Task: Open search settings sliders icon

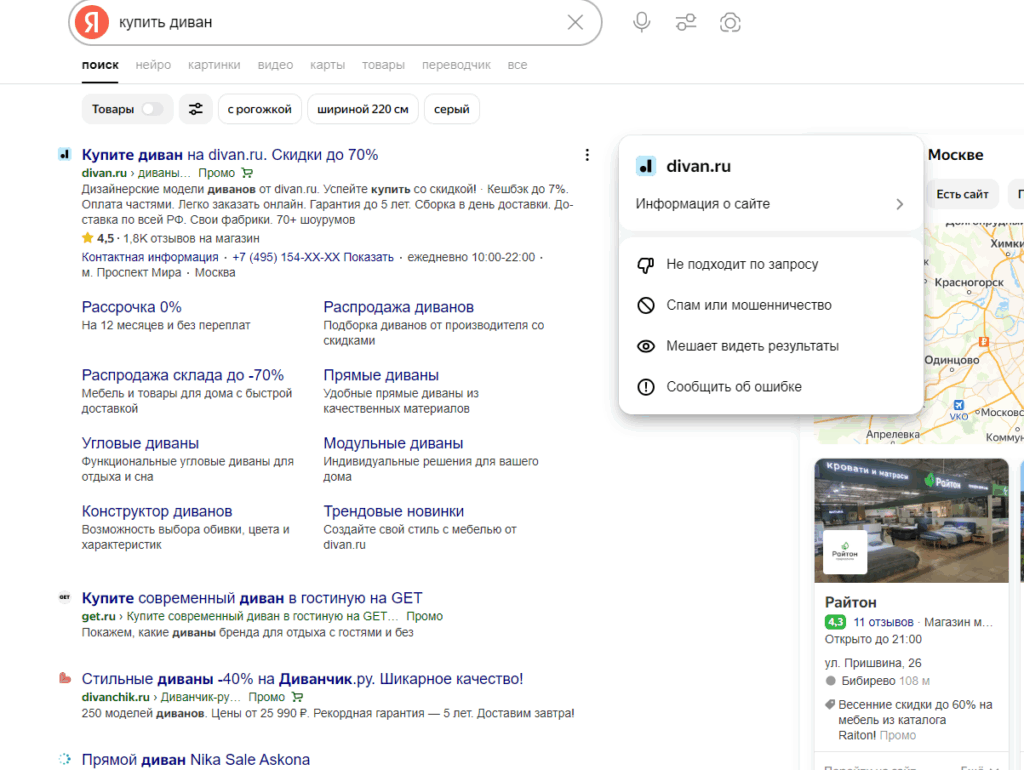Action: tap(686, 22)
